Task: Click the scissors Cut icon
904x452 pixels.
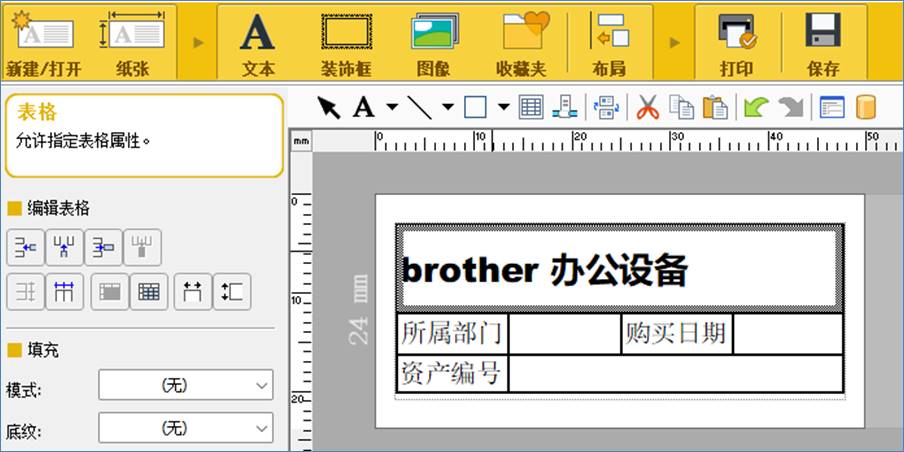Action: click(648, 107)
